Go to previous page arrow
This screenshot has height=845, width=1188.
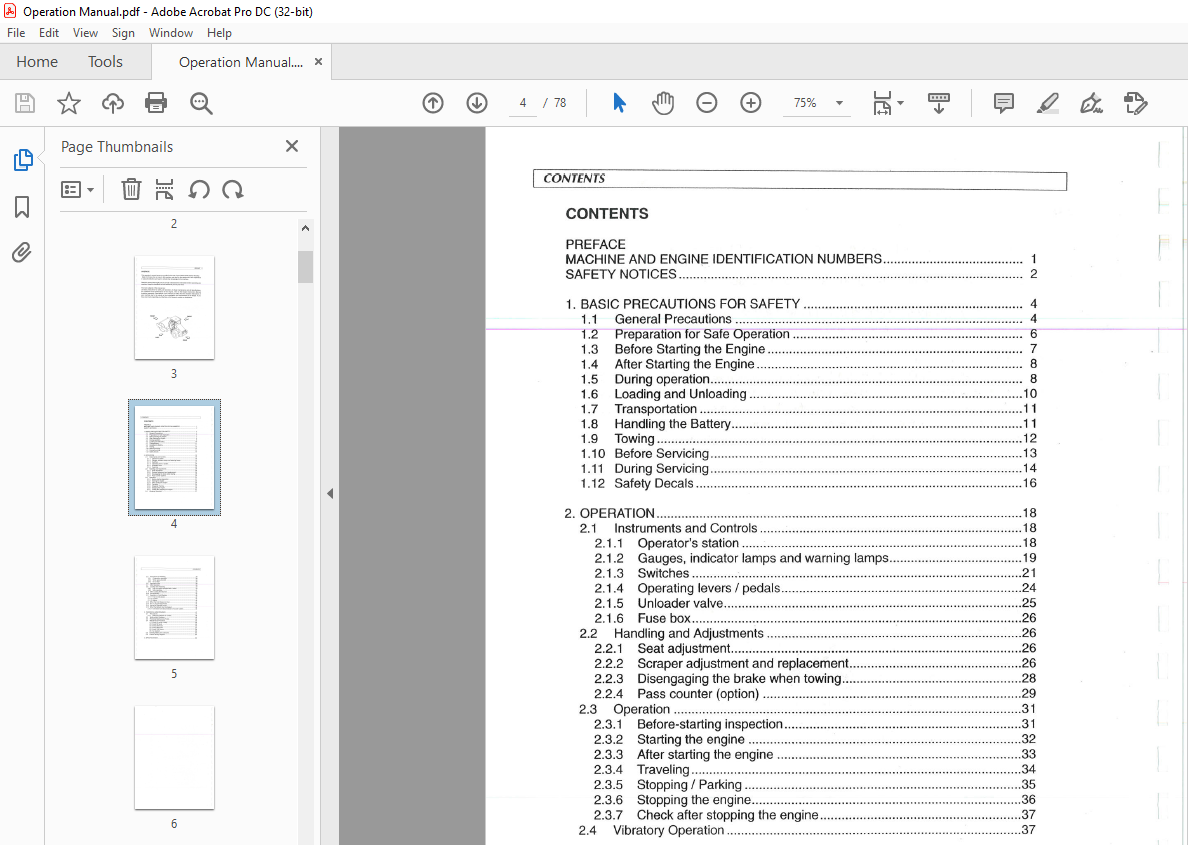pyautogui.click(x=433, y=103)
